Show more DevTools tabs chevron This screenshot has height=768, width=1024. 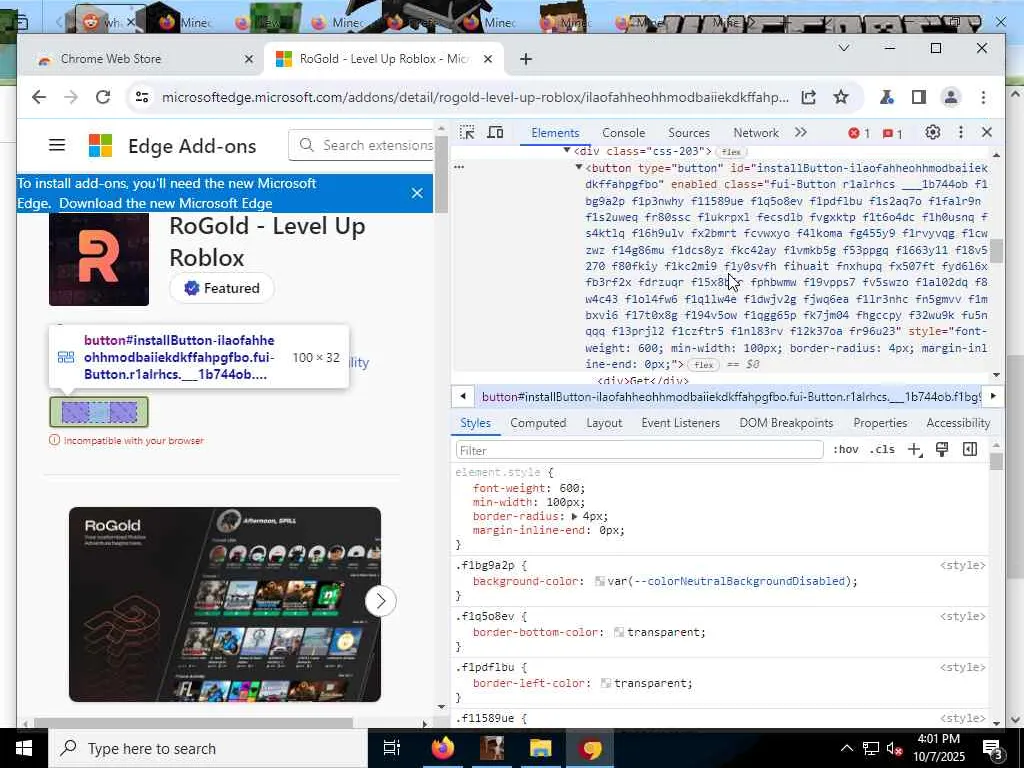801,133
